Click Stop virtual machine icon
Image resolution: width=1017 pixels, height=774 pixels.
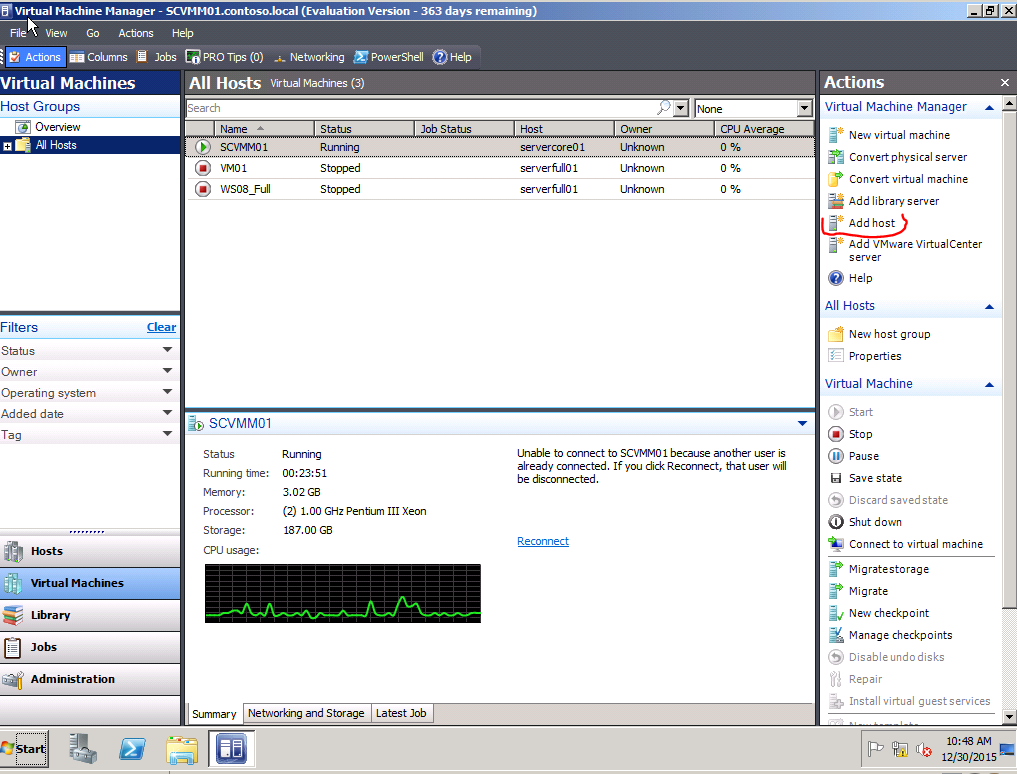point(836,434)
